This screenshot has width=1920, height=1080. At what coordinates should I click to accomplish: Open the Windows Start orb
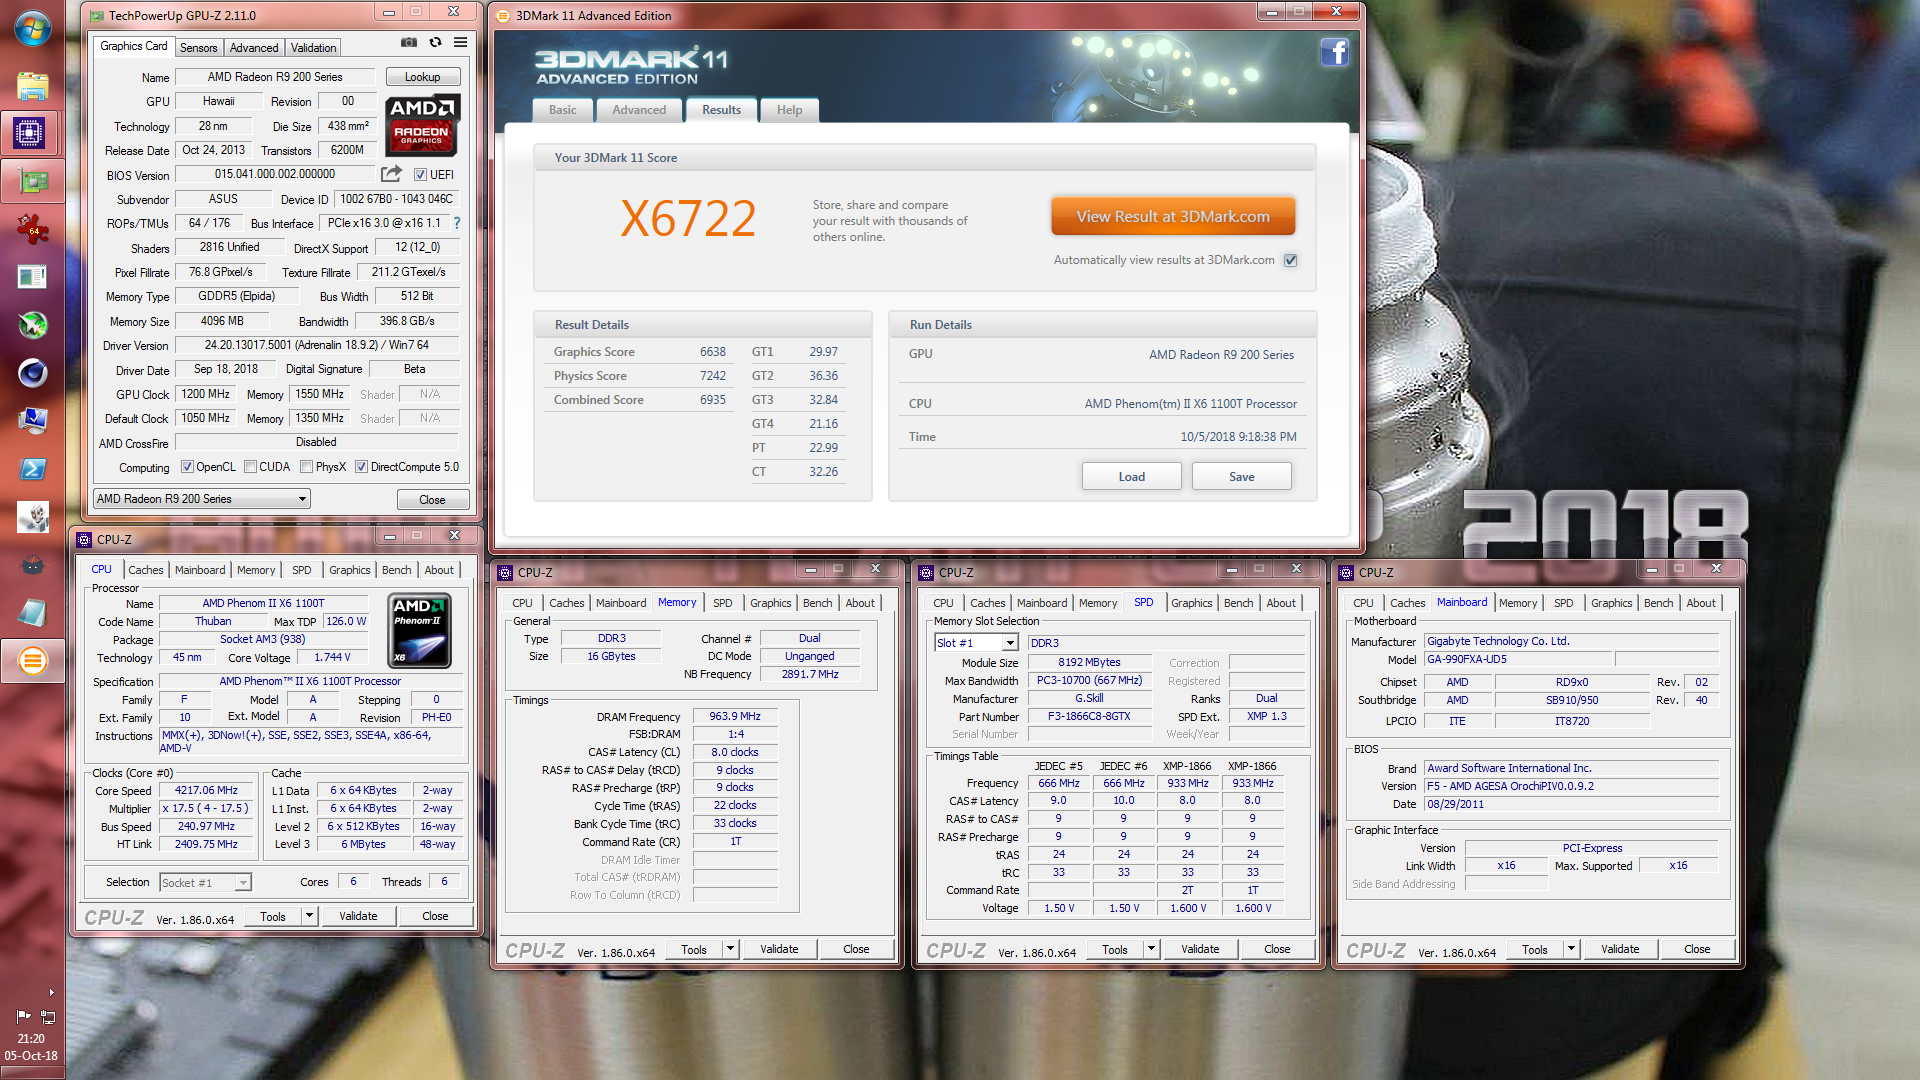32,28
